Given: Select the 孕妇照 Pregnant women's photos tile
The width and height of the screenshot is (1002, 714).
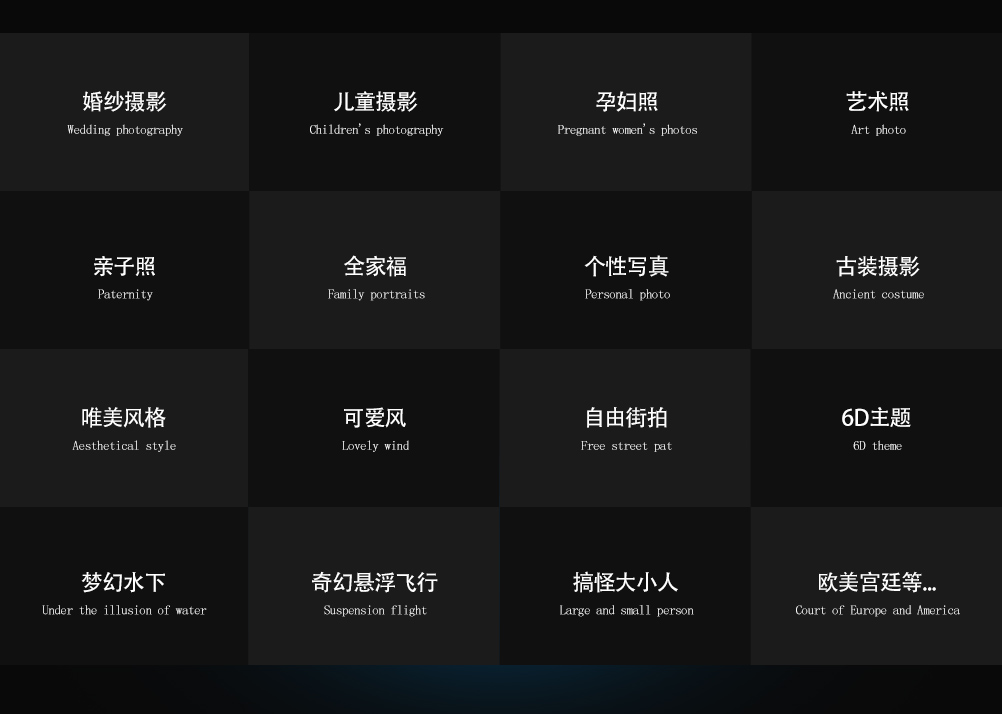Looking at the screenshot, I should click(x=626, y=112).
